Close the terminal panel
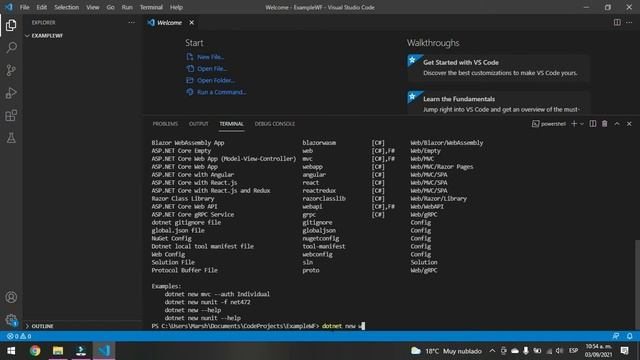This screenshot has height=360, width=640. pos(629,124)
